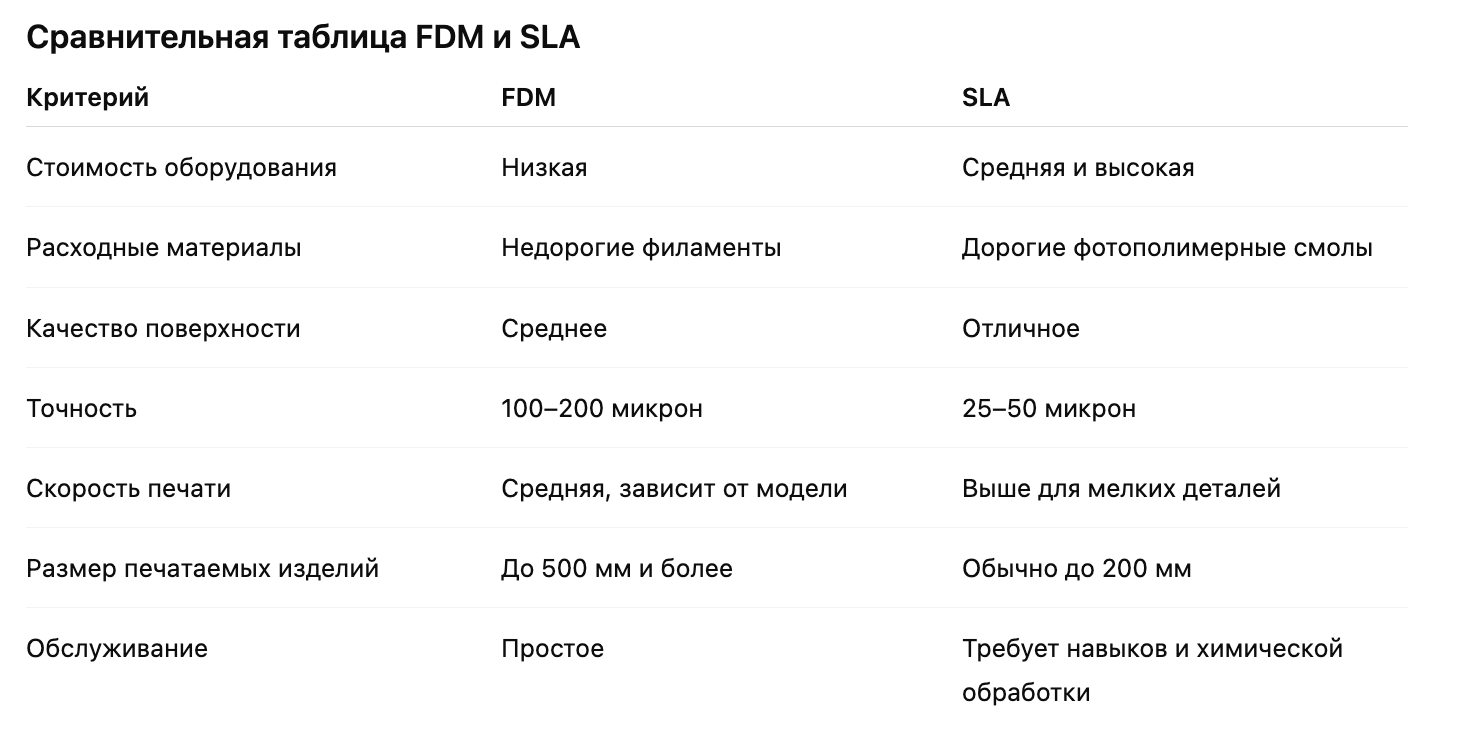Select the 'Отличное' cell
This screenshot has height=737, width=1464.
[x=1020, y=328]
